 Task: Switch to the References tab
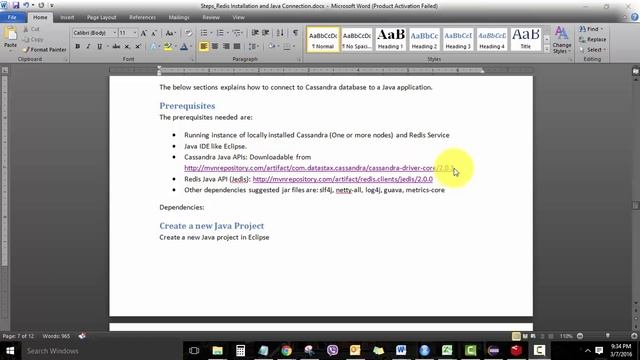[142, 17]
